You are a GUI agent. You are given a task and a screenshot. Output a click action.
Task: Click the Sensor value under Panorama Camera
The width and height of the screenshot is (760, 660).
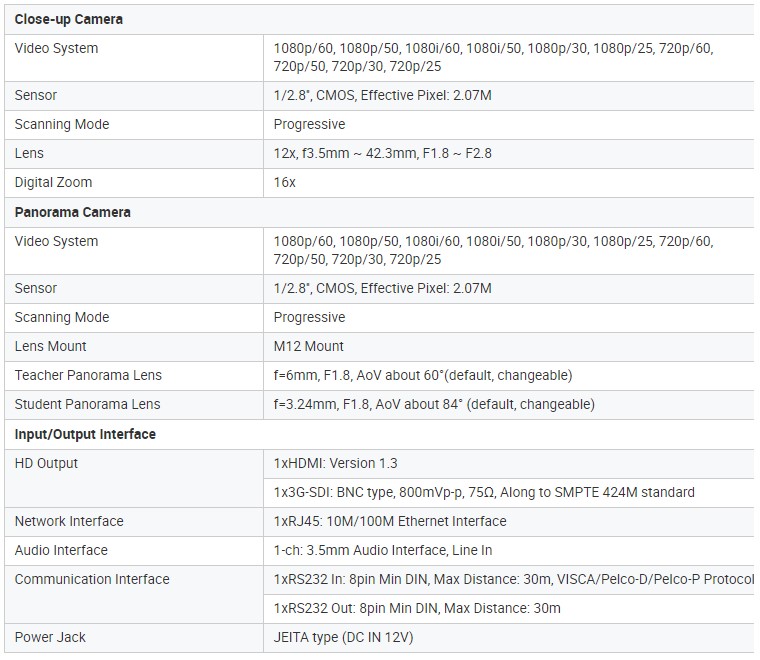(382, 288)
